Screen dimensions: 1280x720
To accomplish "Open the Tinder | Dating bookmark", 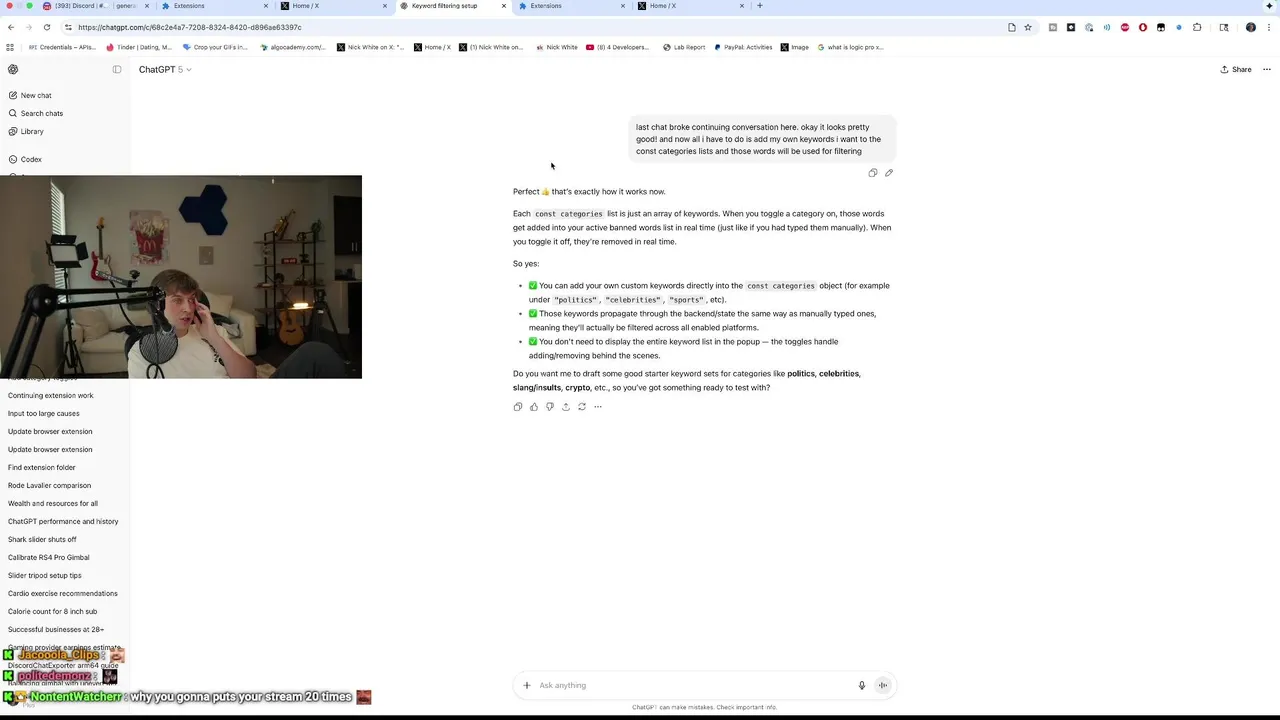I will click(139, 47).
